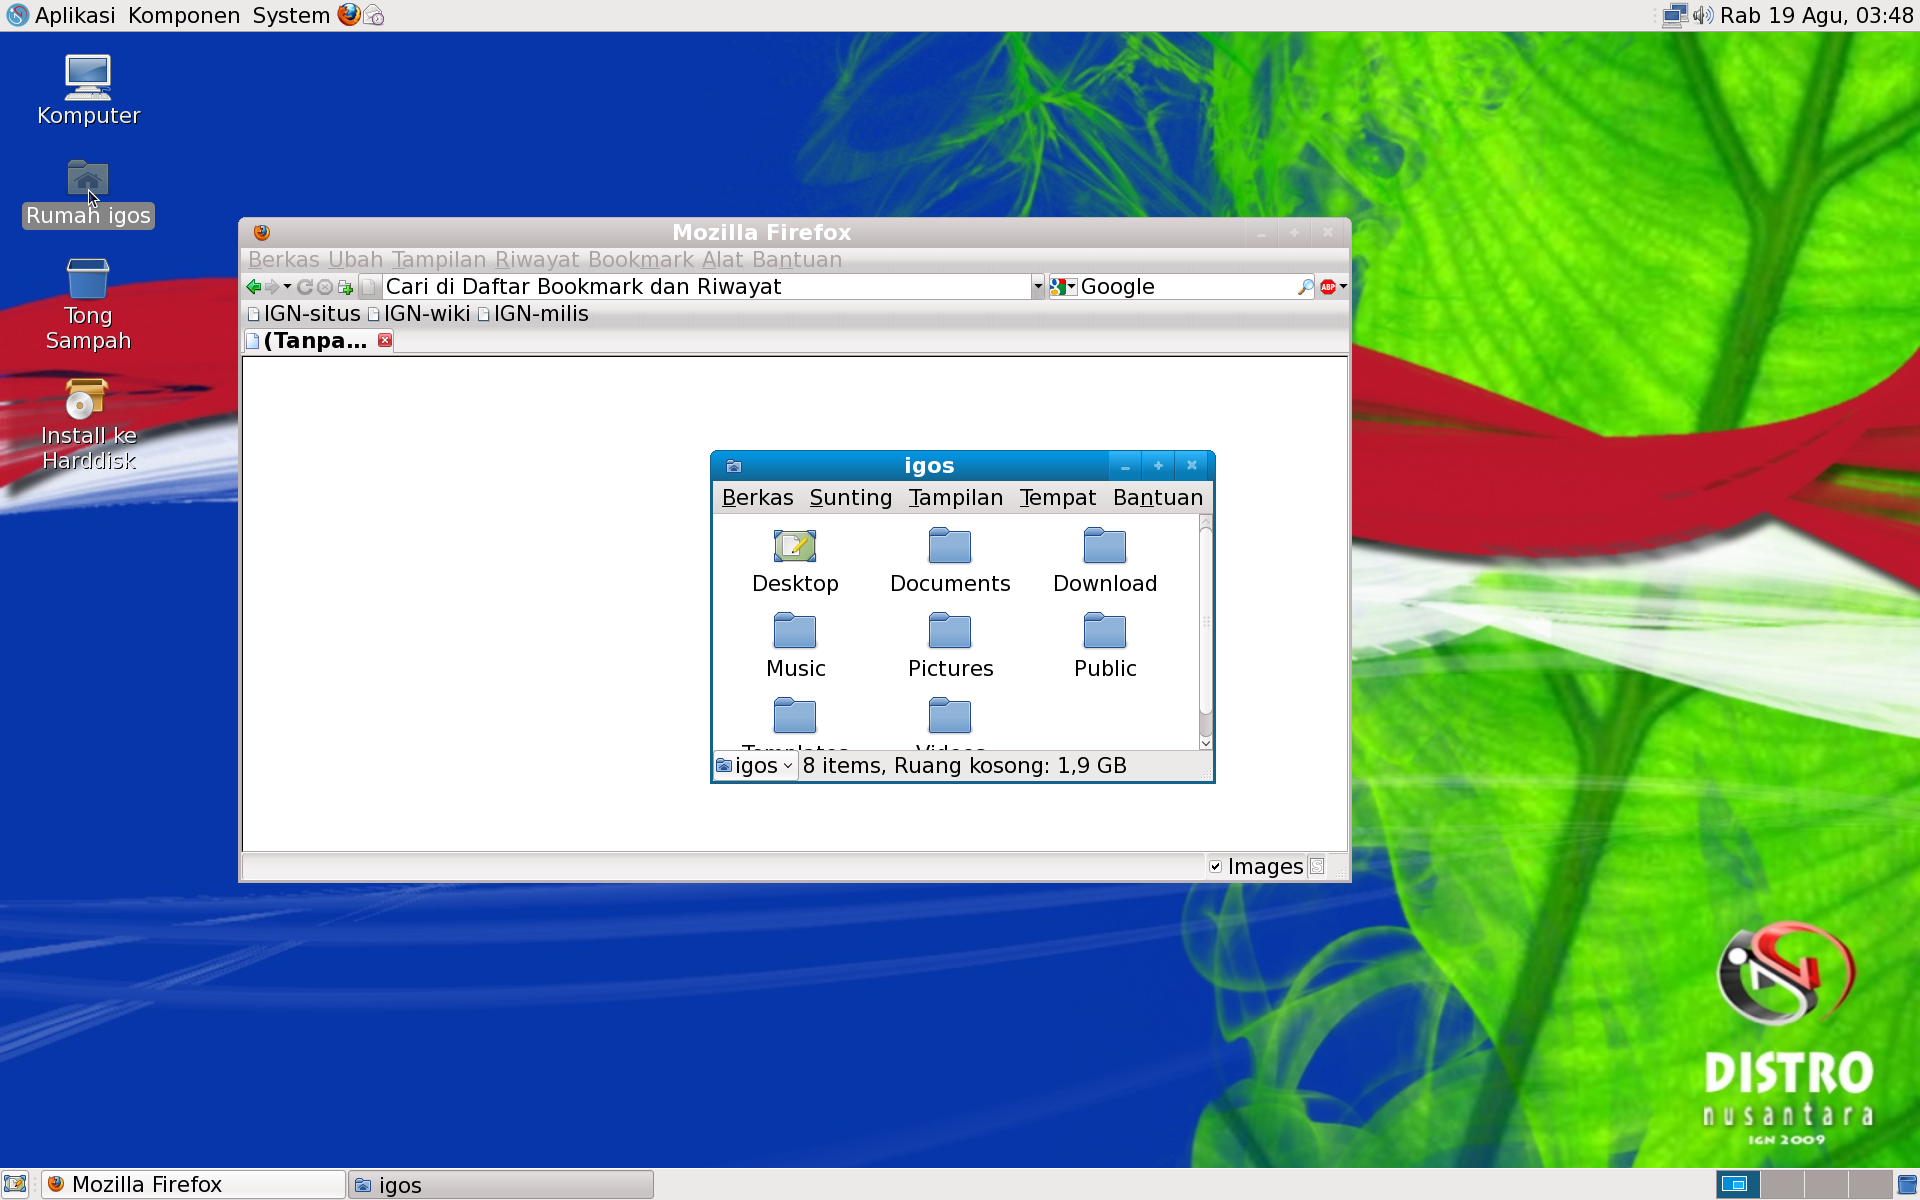1920x1200 pixels.
Task: Open the igos location dropdown in status bar
Action: (755, 766)
